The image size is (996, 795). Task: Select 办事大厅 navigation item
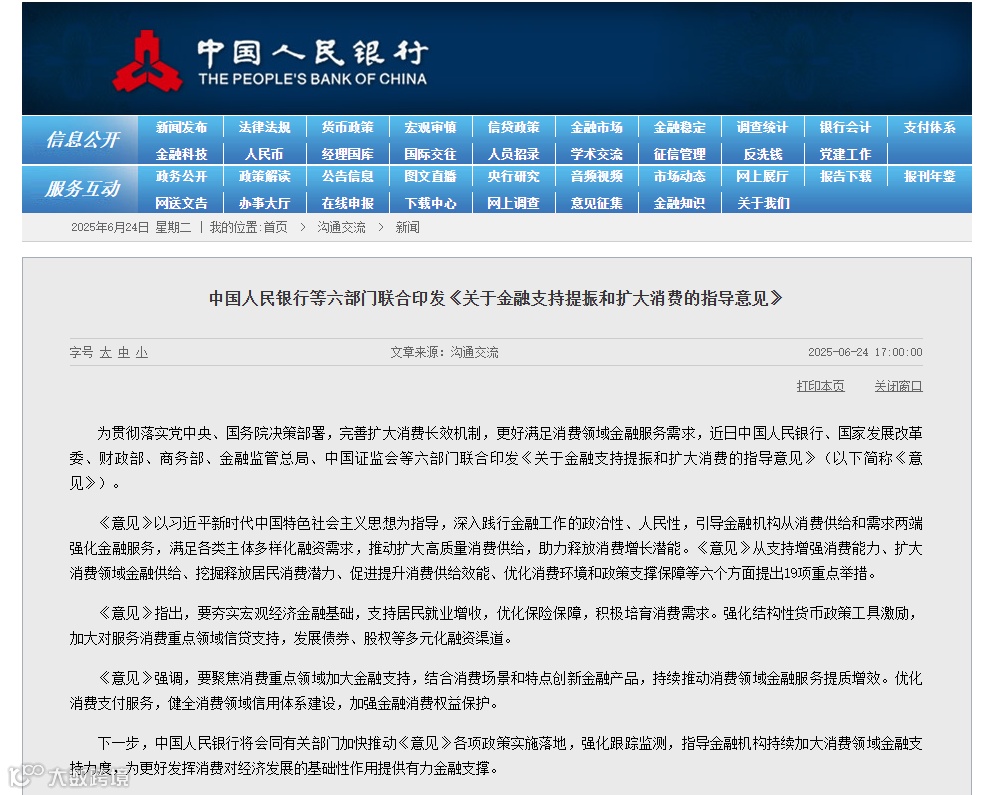pyautogui.click(x=264, y=203)
